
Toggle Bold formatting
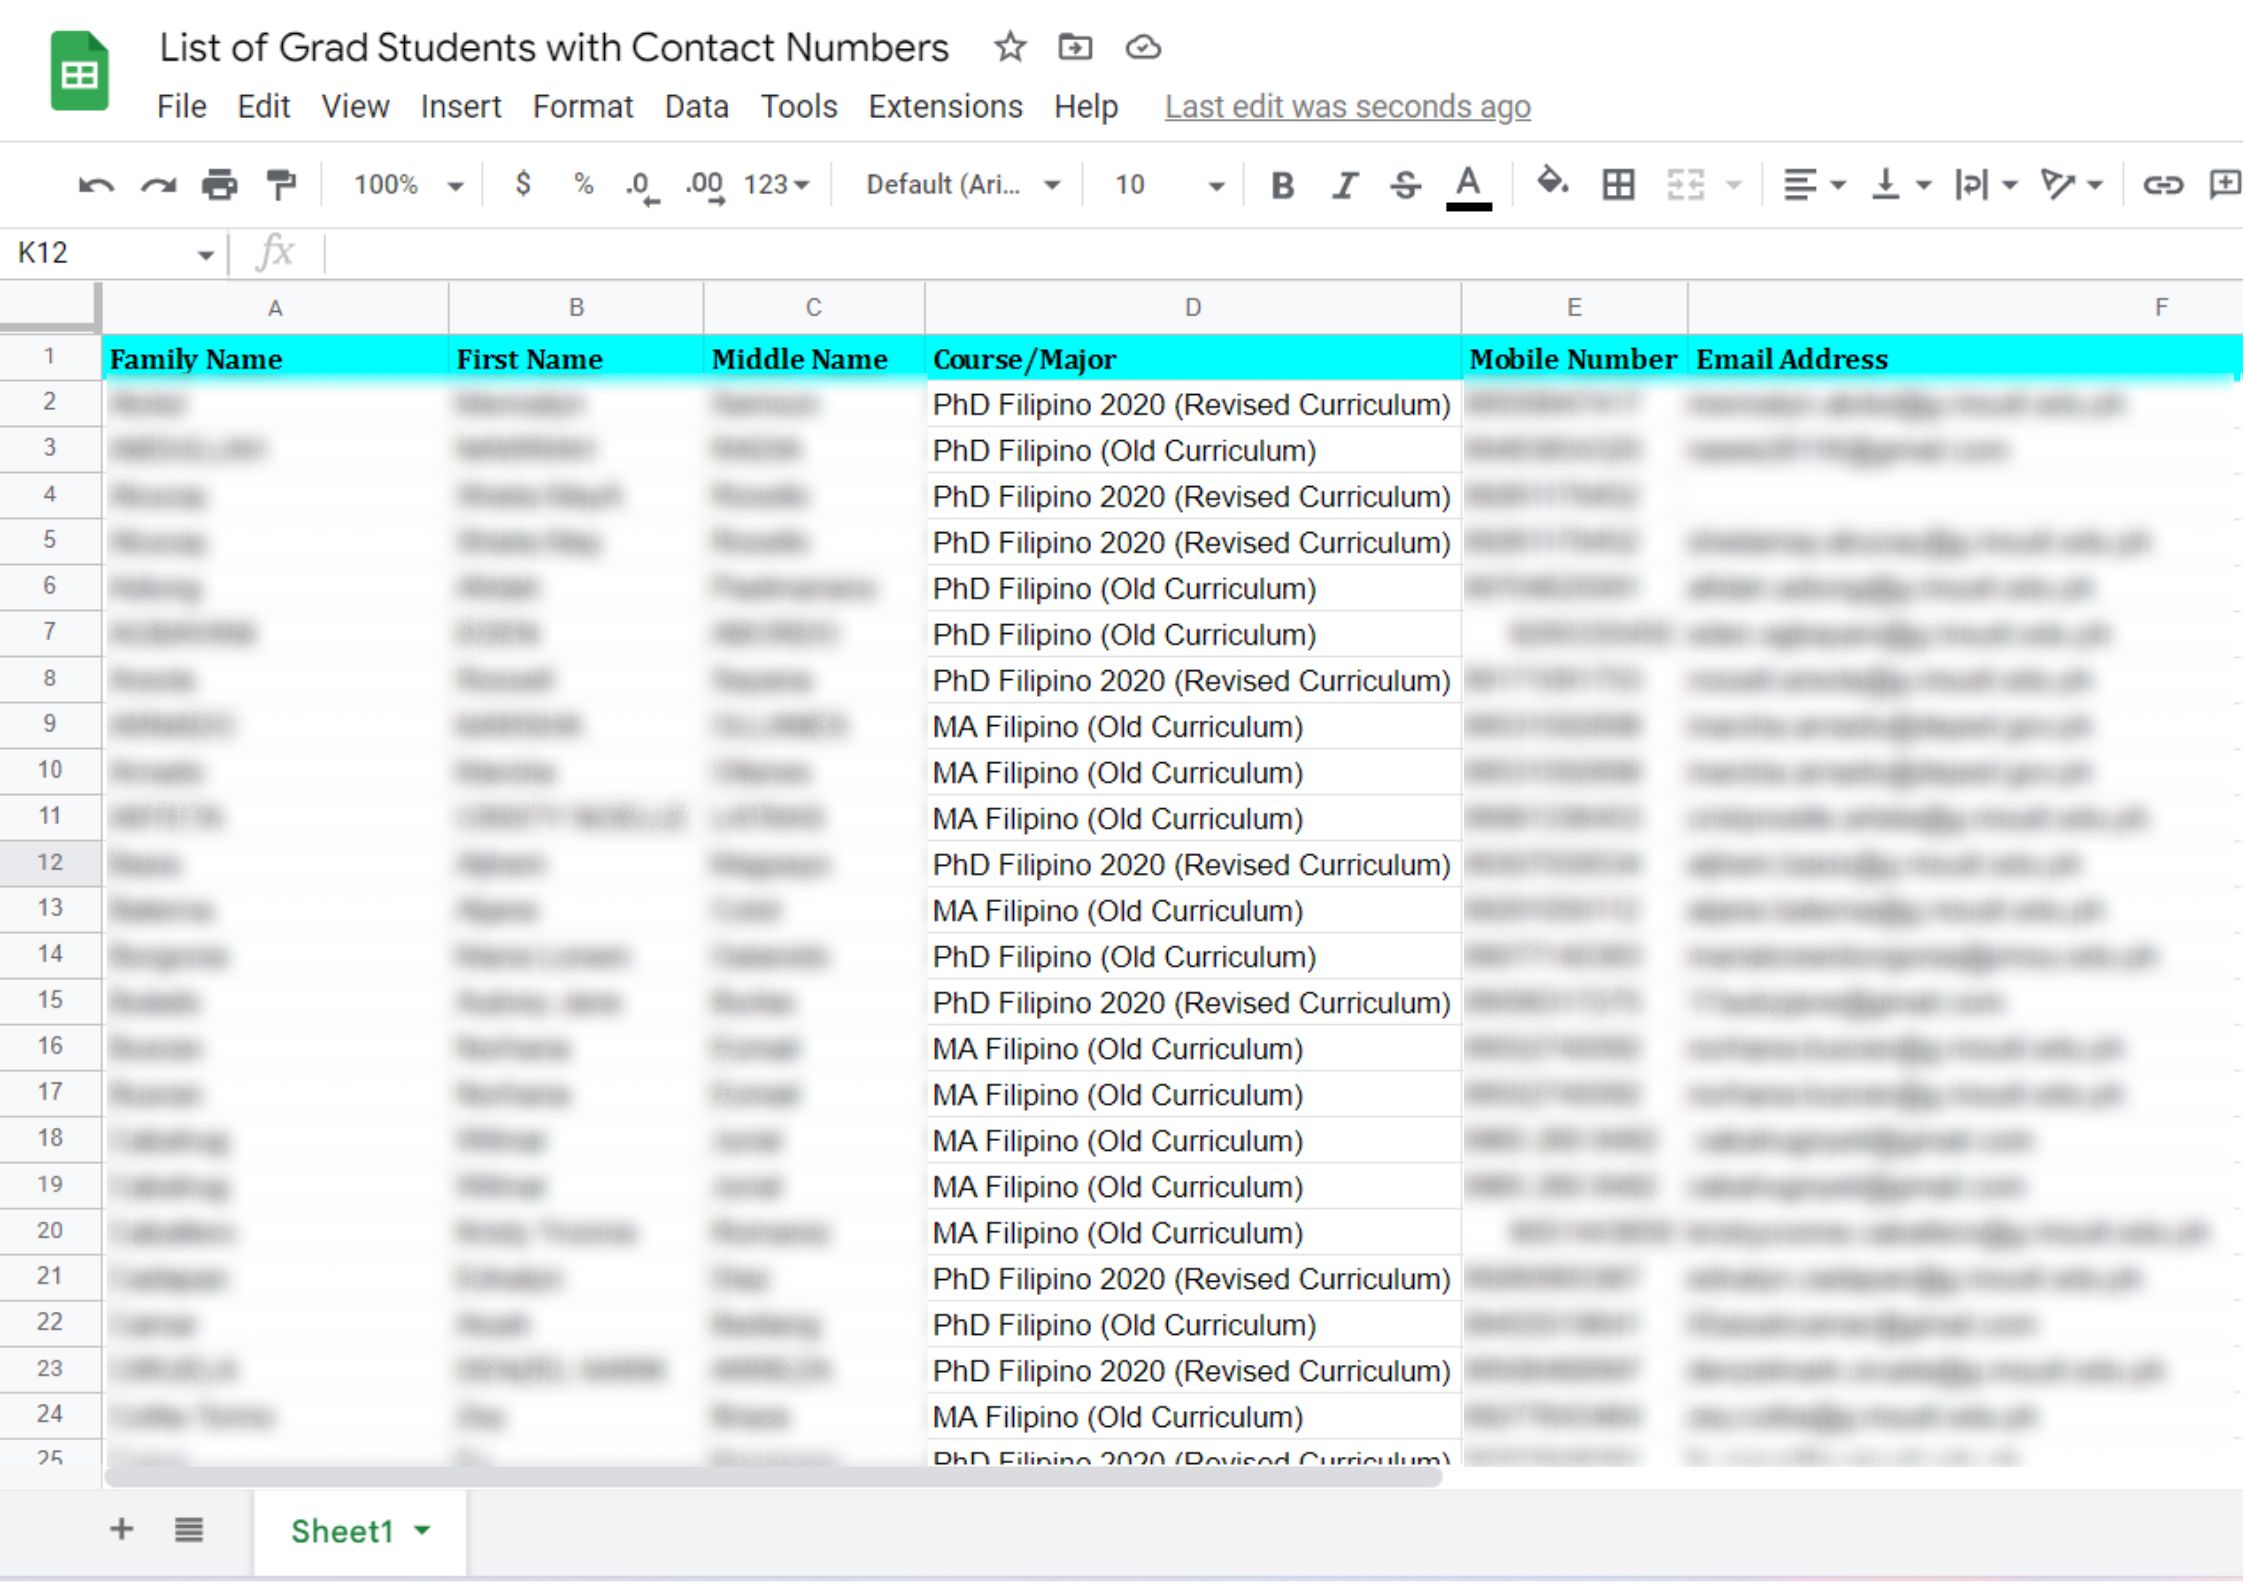[1282, 185]
